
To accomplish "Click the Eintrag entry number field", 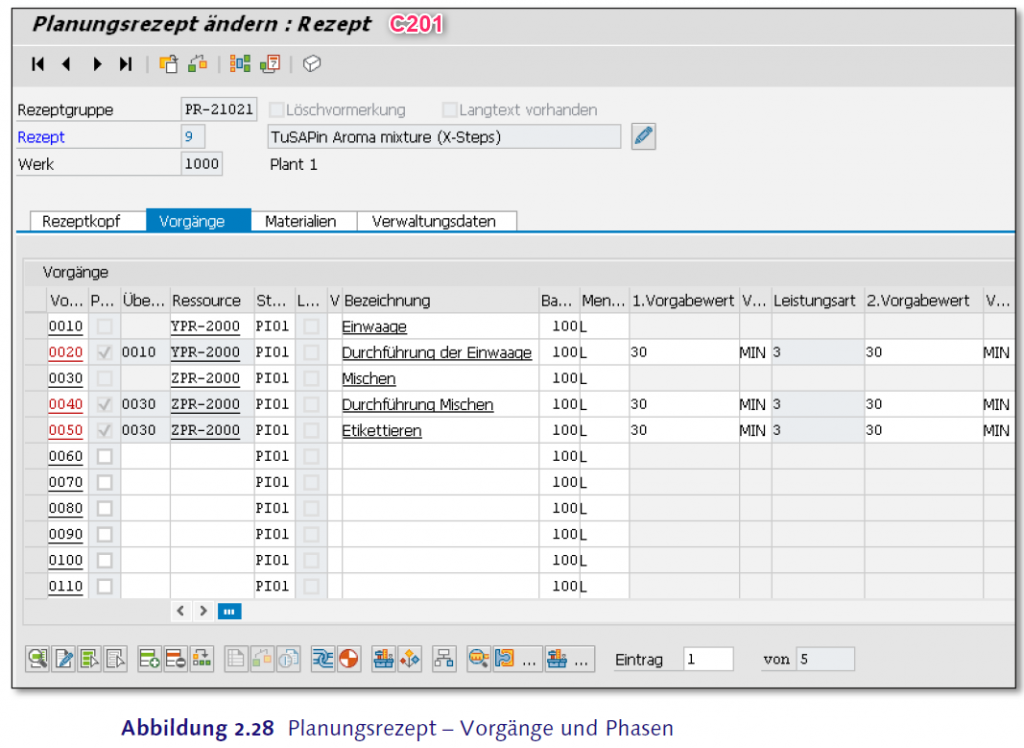I will [x=708, y=659].
